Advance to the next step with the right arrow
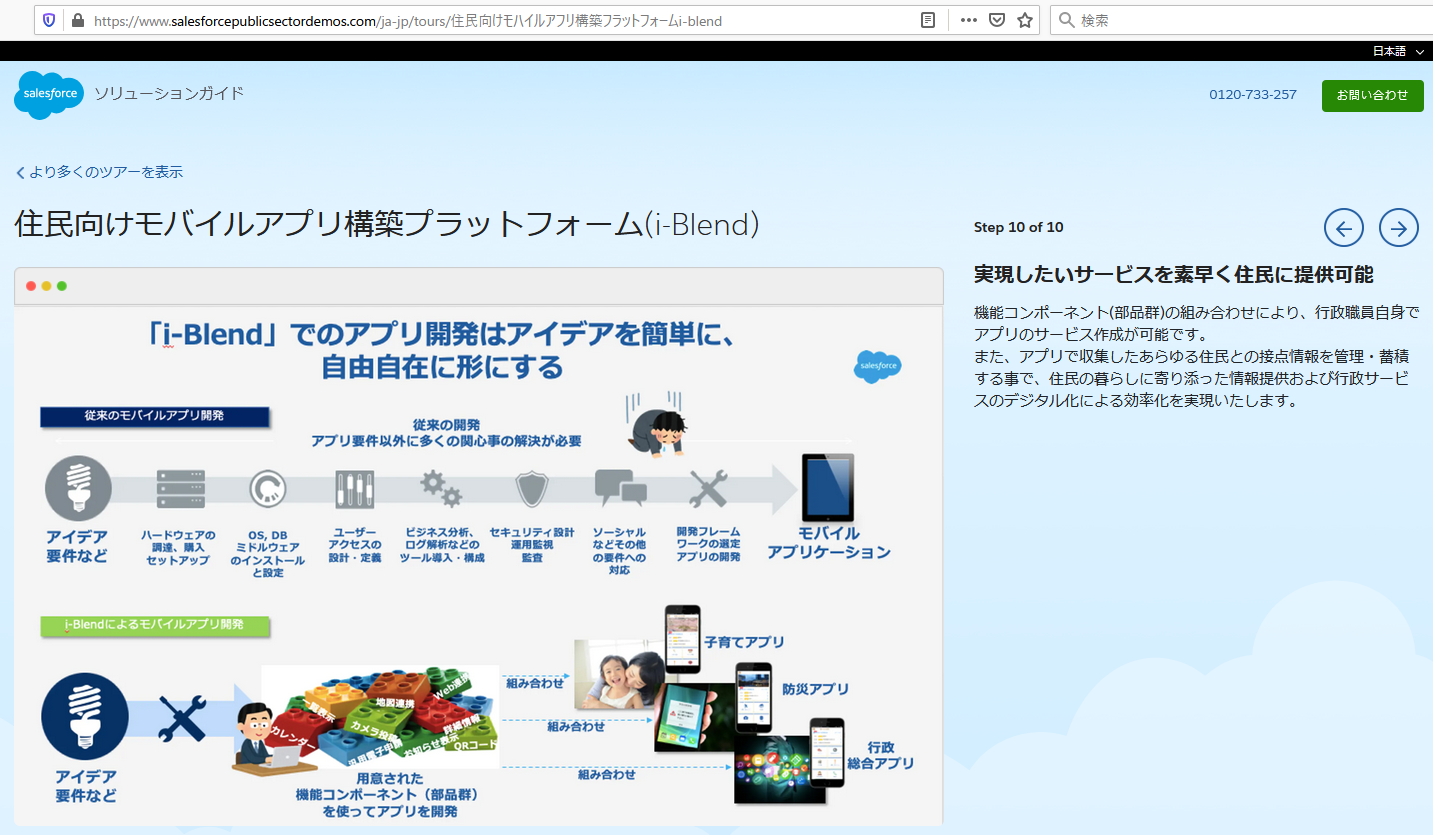1433x835 pixels. (1398, 227)
